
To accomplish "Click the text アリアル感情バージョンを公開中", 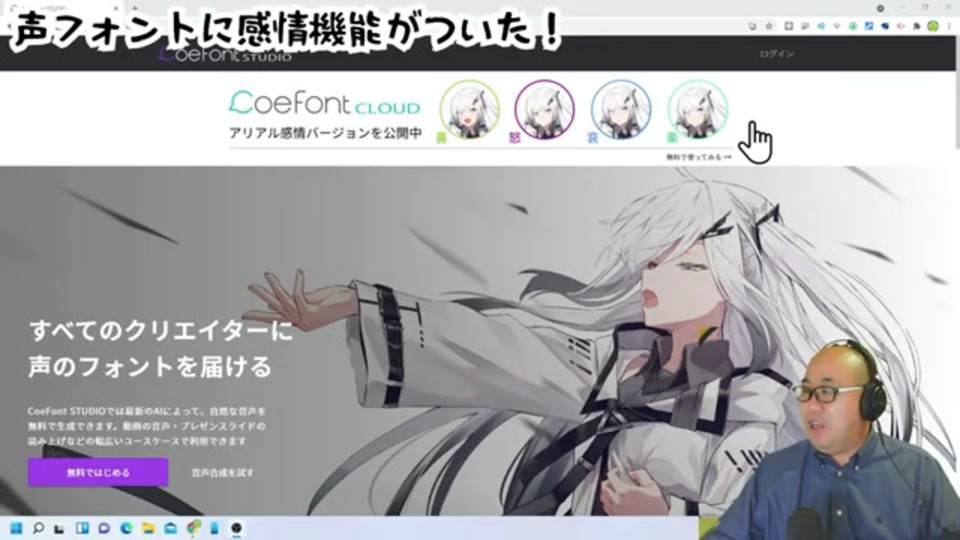I will (325, 133).
